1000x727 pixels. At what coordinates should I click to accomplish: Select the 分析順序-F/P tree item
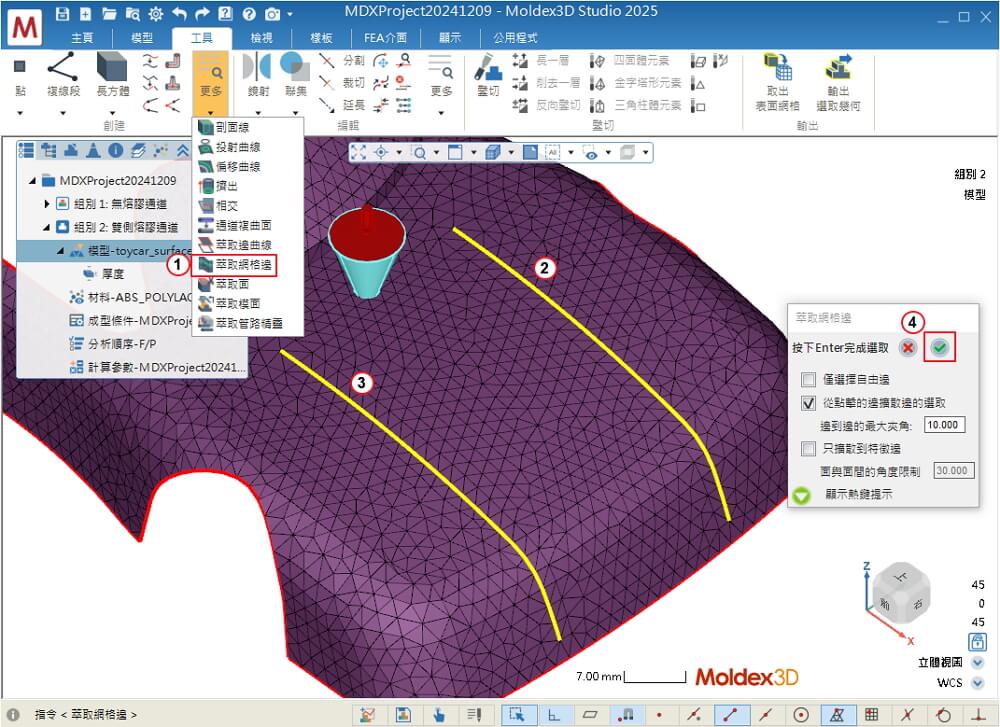[x=122, y=344]
